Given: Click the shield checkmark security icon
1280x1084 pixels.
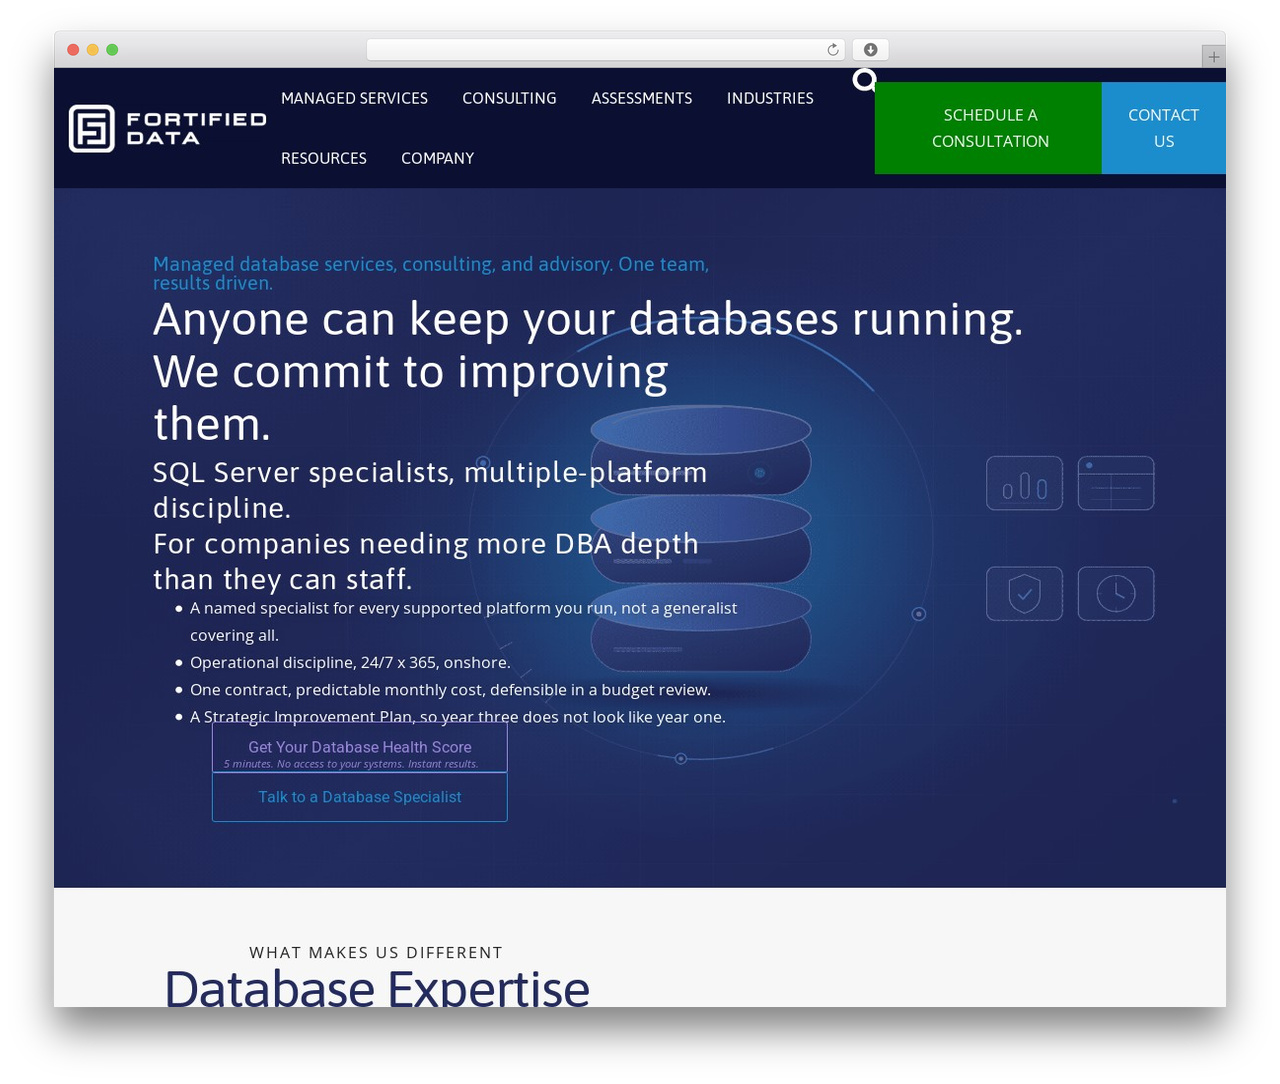Looking at the screenshot, I should 1025,593.
